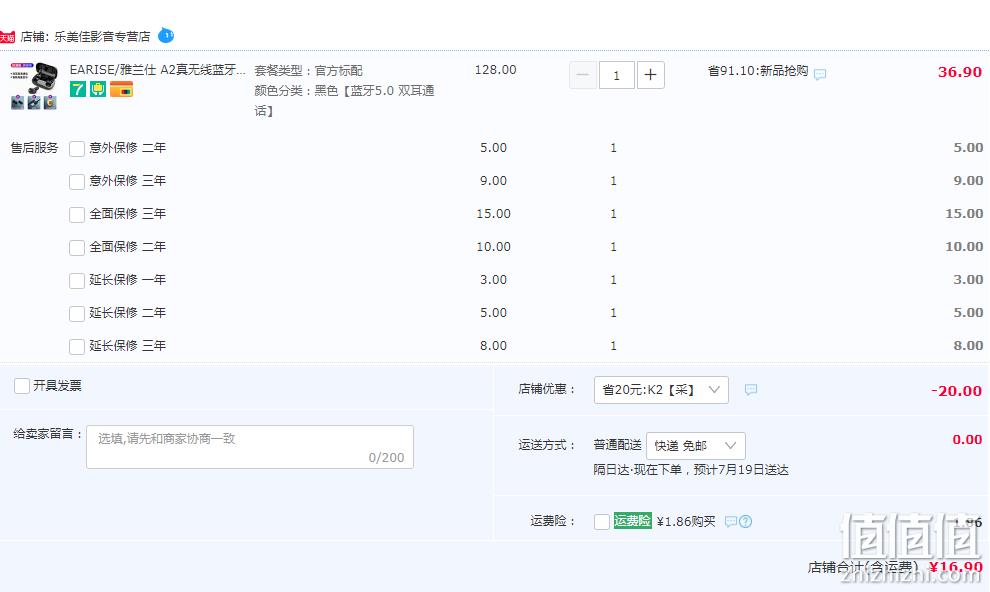The height and width of the screenshot is (592, 990).
Task: Click the green 运费险 label tag
Action: (632, 521)
